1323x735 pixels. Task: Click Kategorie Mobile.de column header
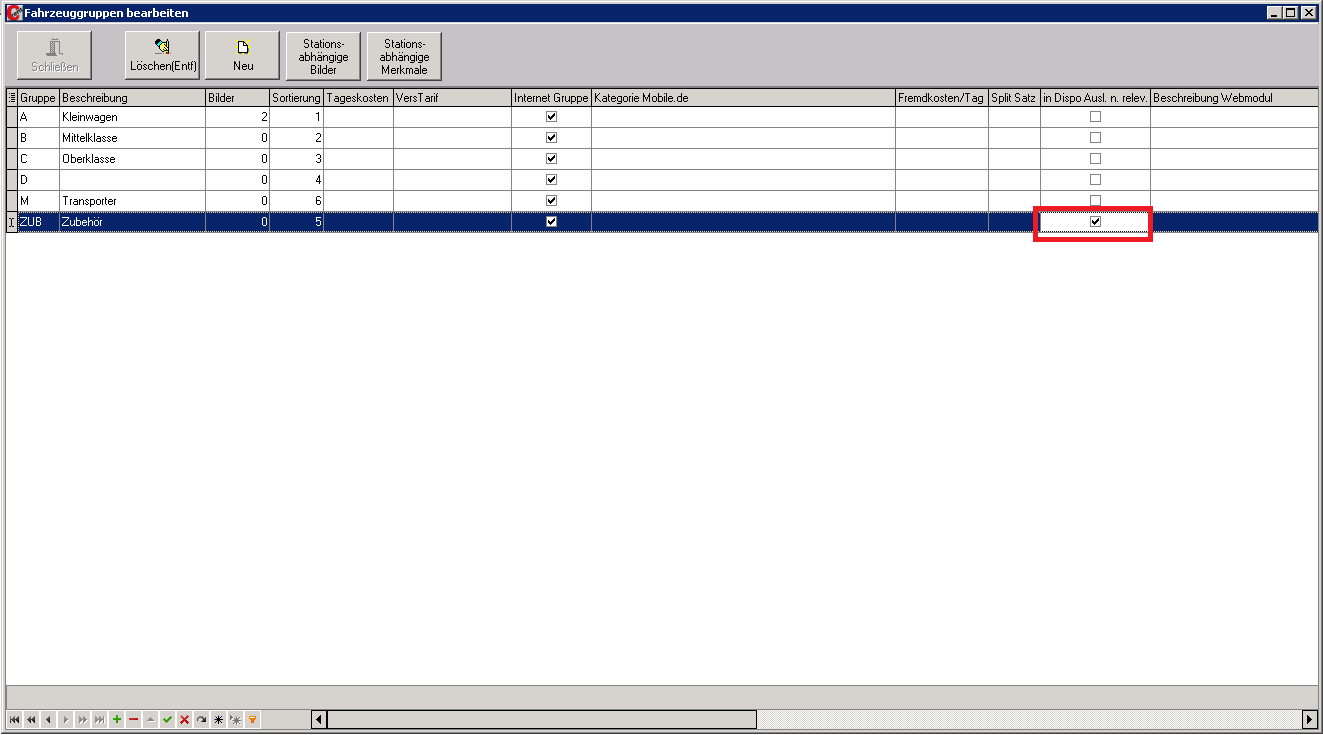coord(743,98)
